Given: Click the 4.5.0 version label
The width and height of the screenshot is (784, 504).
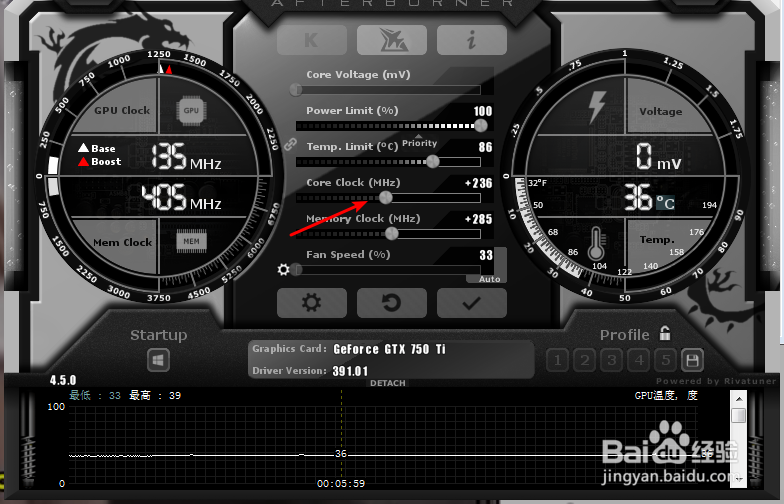Looking at the screenshot, I should [x=63, y=380].
